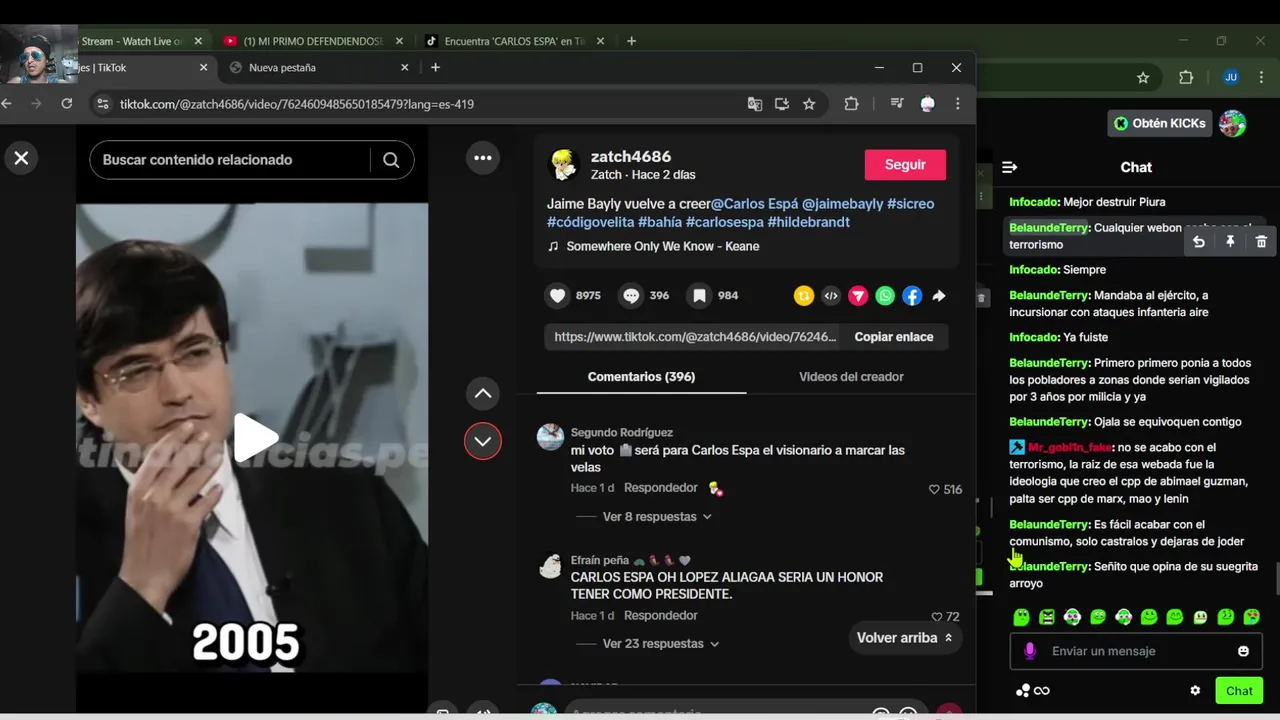Open the Somewhere Only We Know music link
Screen dimensions: 1280x720
pyautogui.click(x=662, y=246)
